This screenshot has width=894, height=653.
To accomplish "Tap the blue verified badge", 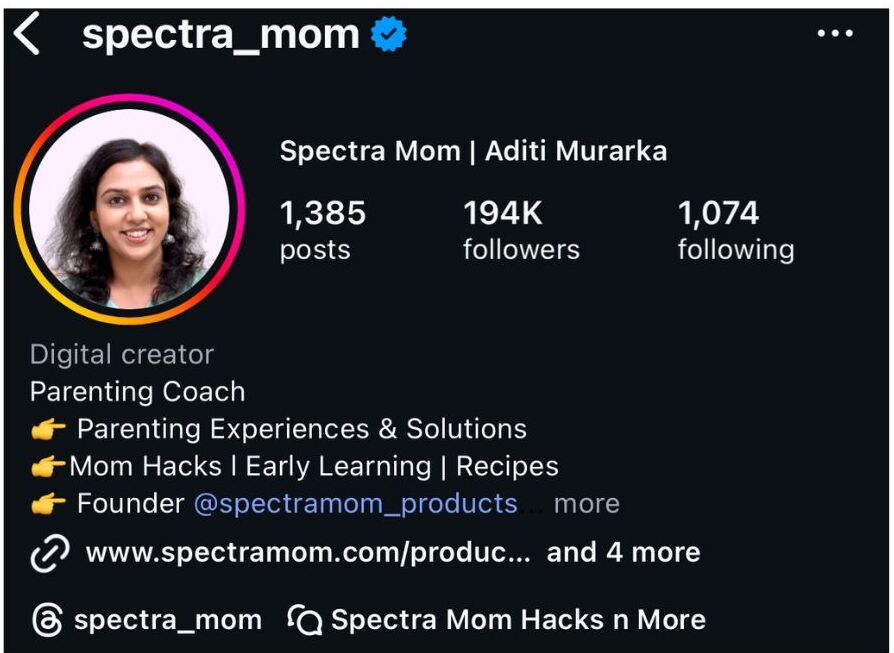I will tap(388, 35).
